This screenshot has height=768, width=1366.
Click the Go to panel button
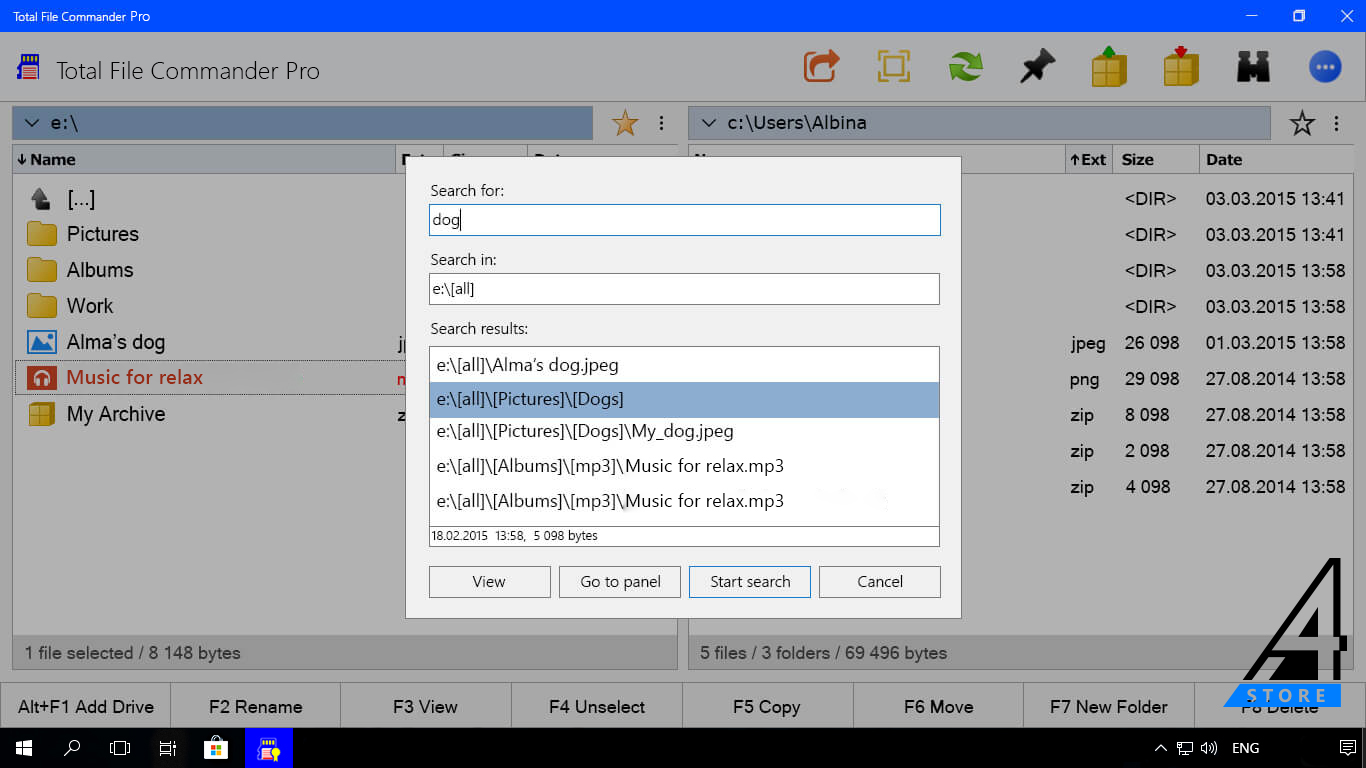coord(620,582)
